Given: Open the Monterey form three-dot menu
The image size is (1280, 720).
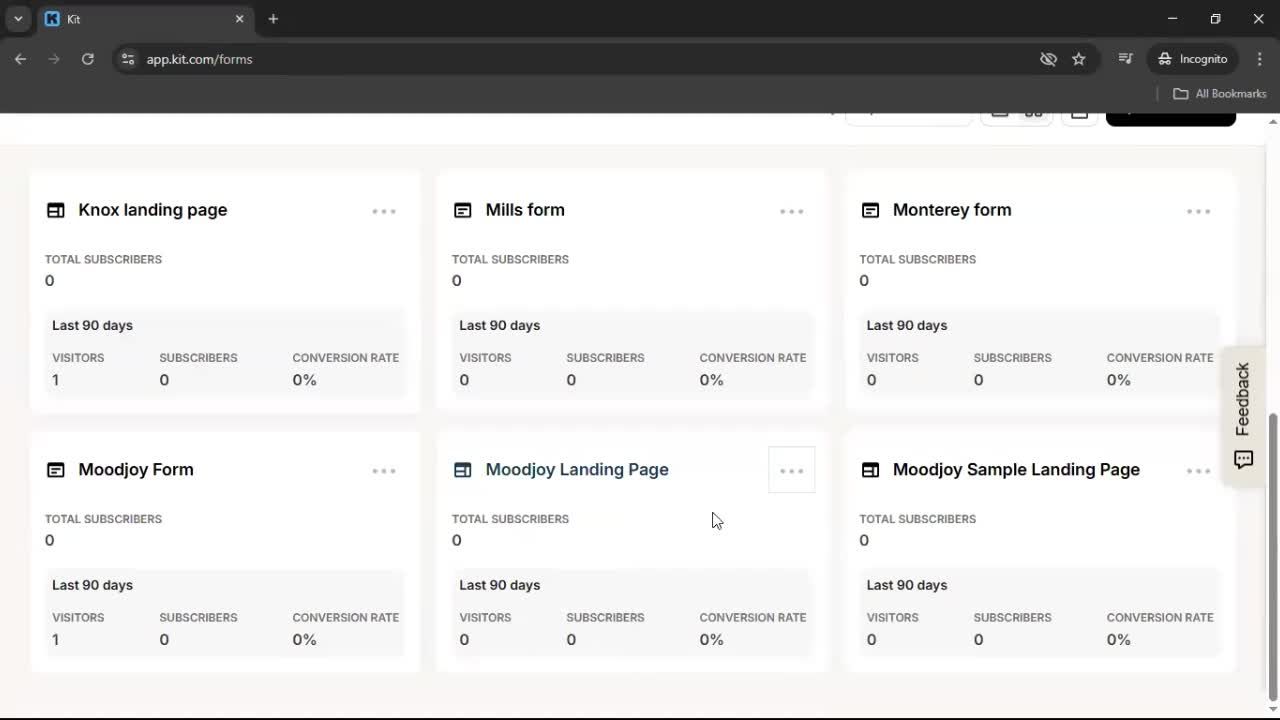Looking at the screenshot, I should point(1198,211).
